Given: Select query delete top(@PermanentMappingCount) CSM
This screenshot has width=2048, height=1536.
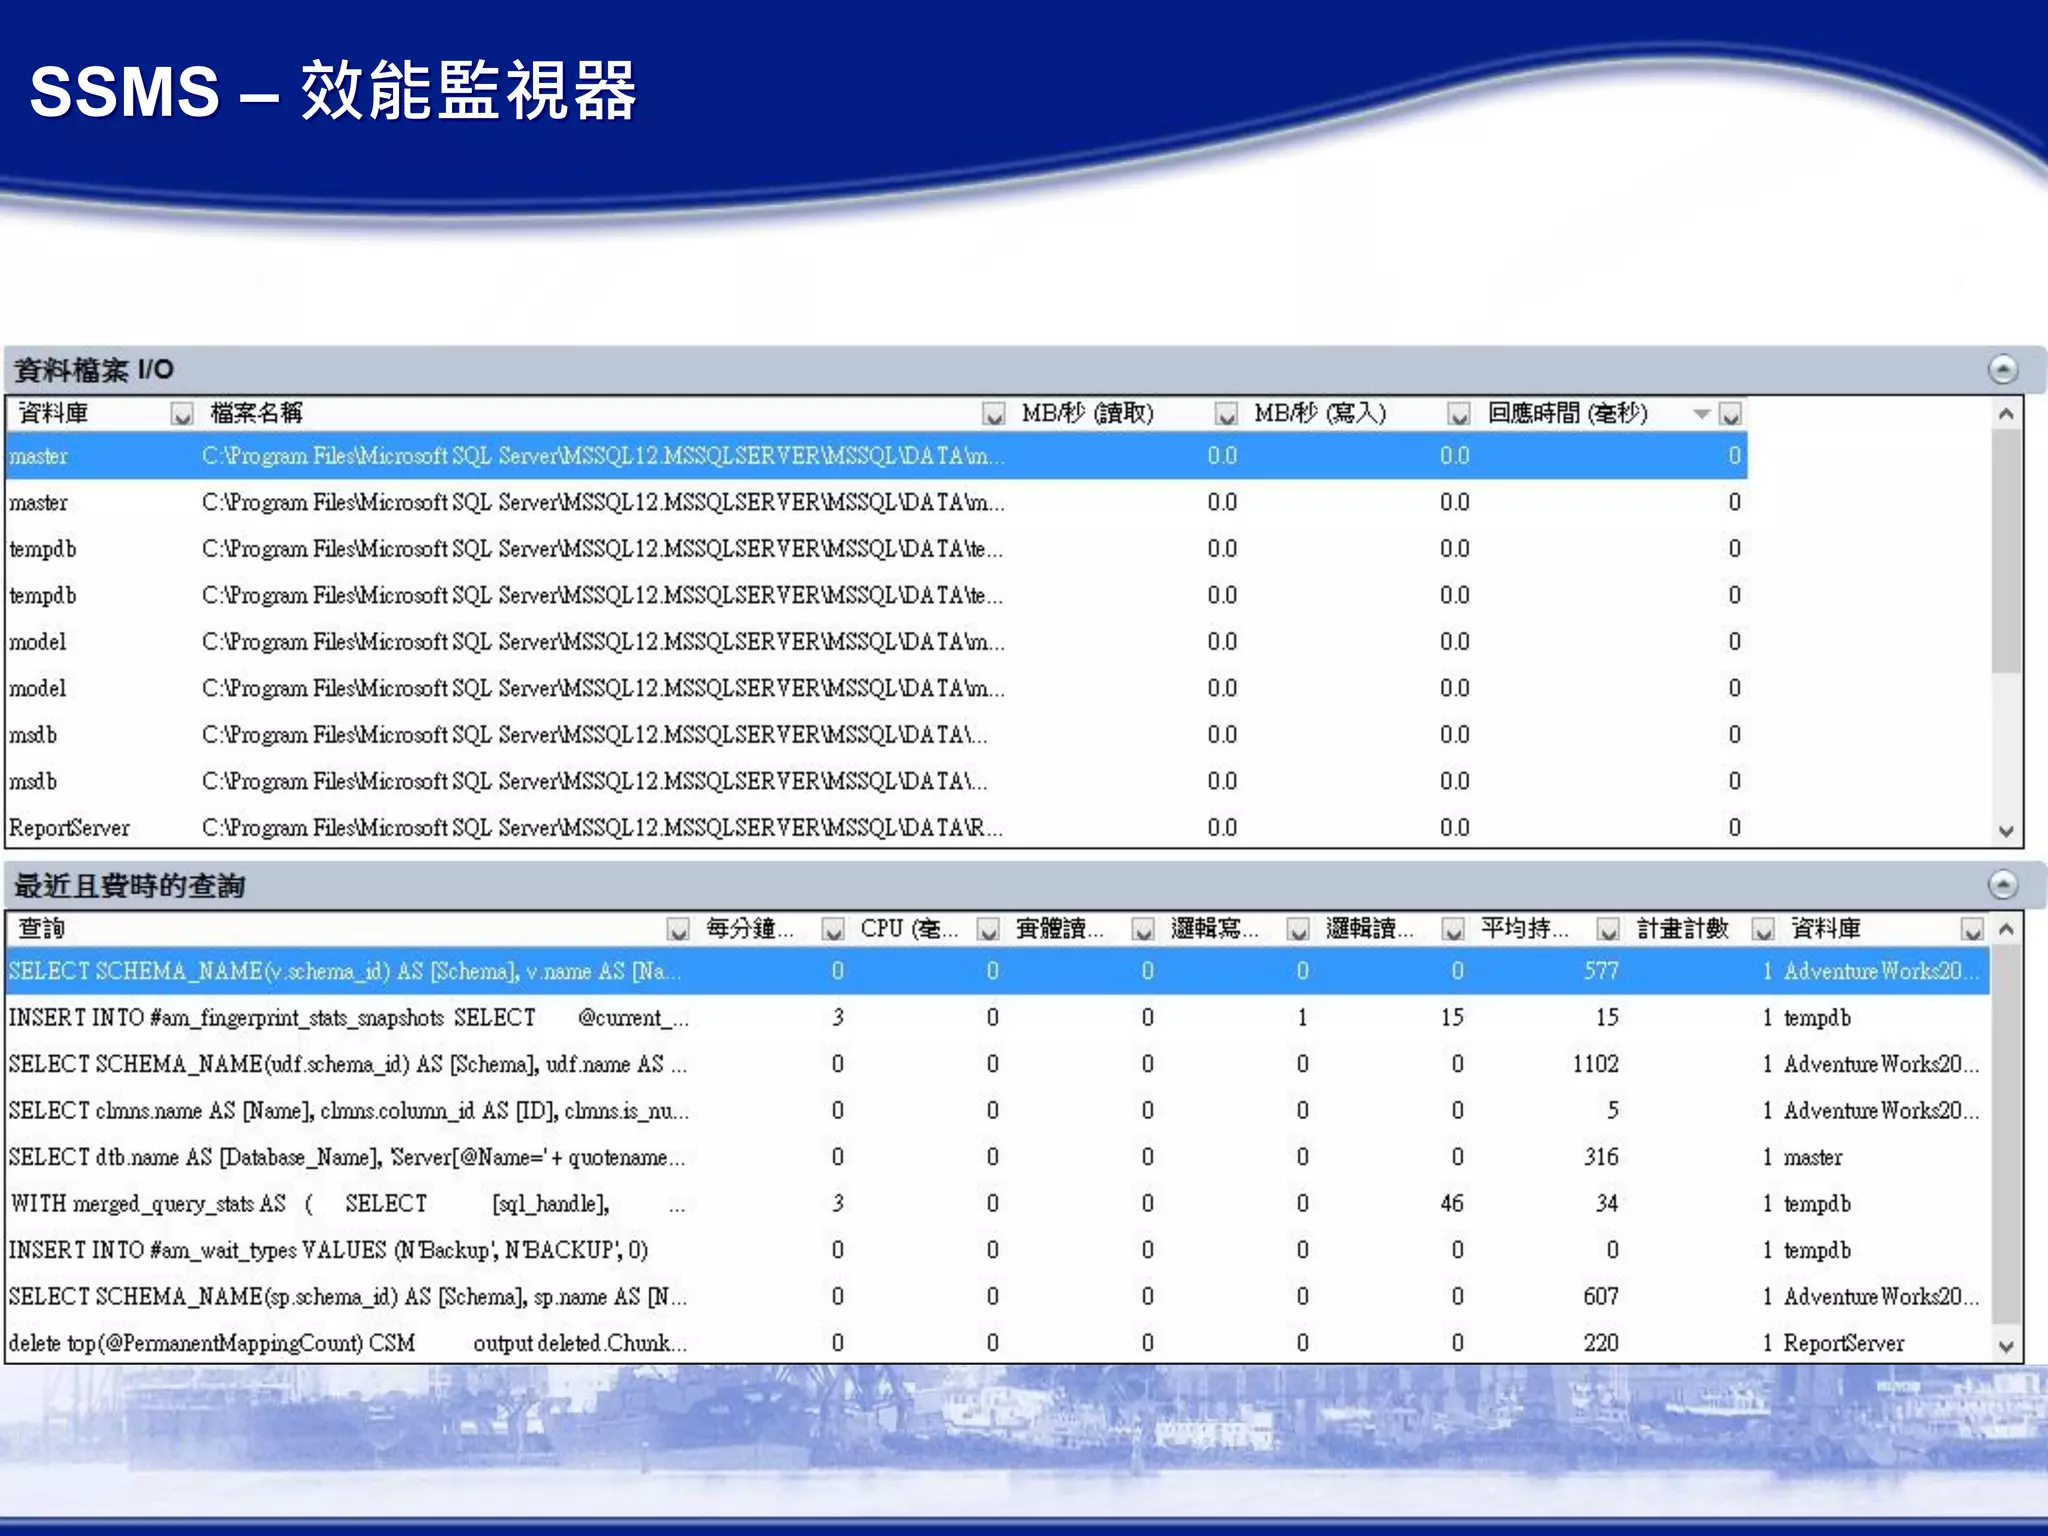Looking at the screenshot, I should point(997,1343).
